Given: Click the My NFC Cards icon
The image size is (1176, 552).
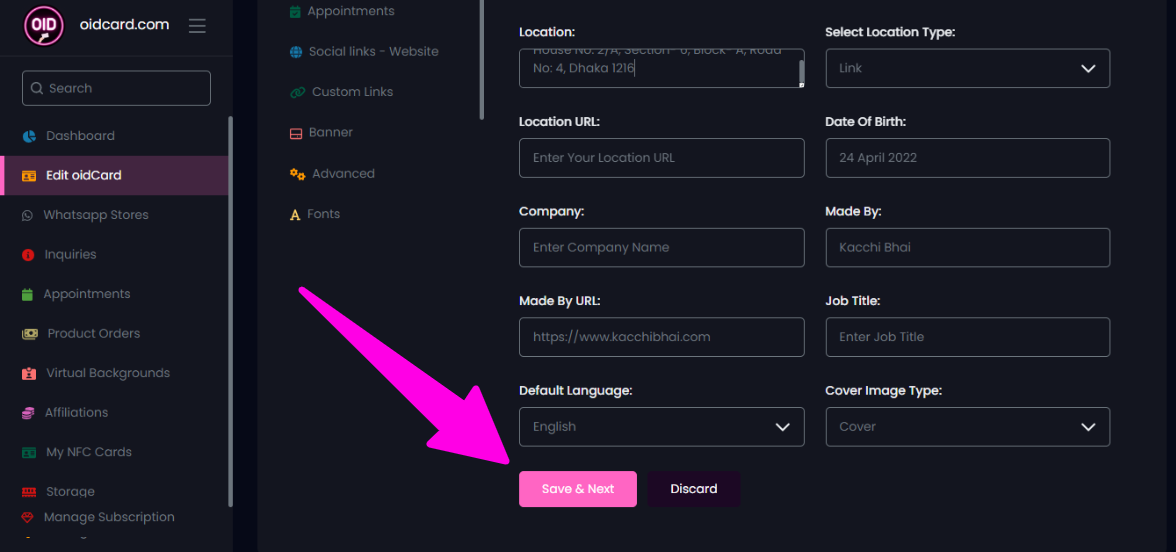Looking at the screenshot, I should point(29,452).
